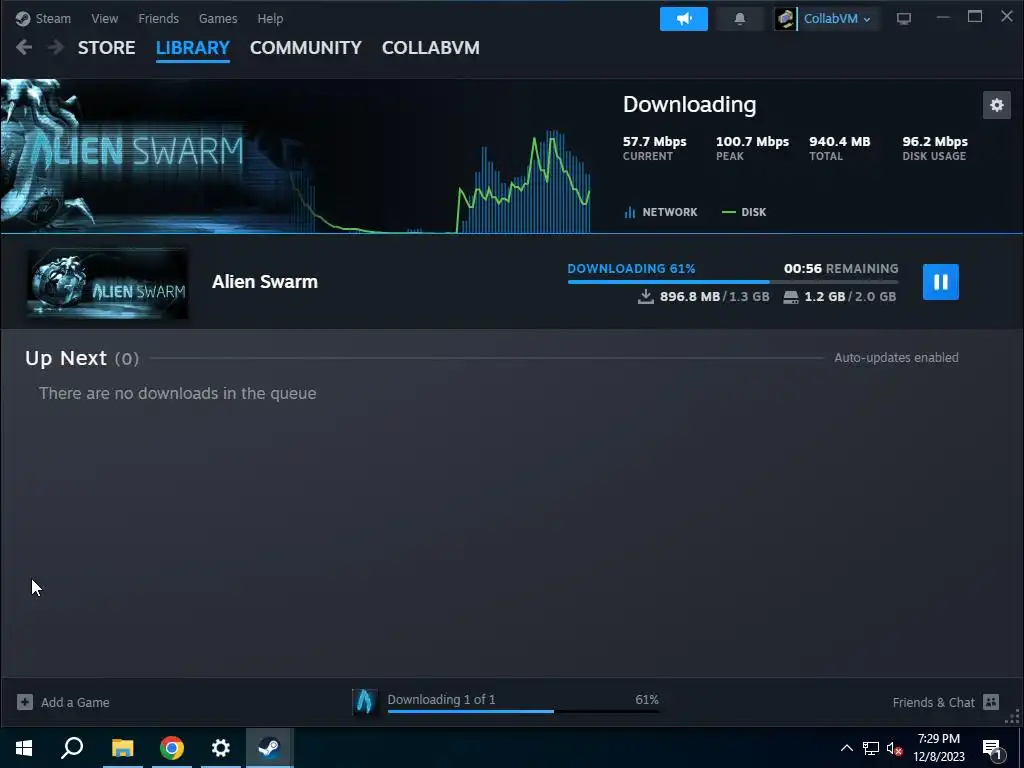Click the 940.4 MB TOTAL value
Viewport: 1024px width, 768px height.
click(840, 142)
